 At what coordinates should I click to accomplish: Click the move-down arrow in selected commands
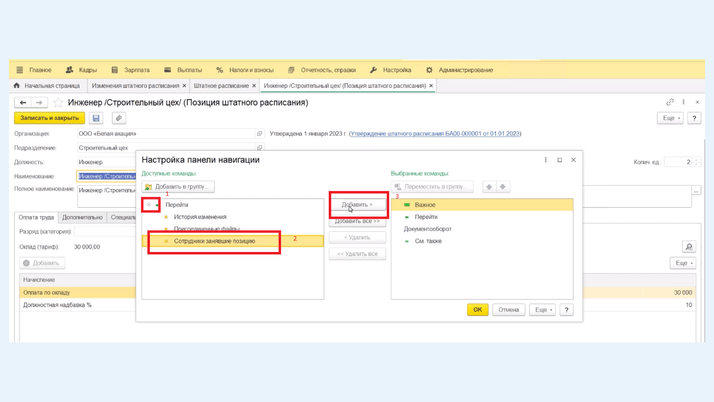[x=503, y=187]
